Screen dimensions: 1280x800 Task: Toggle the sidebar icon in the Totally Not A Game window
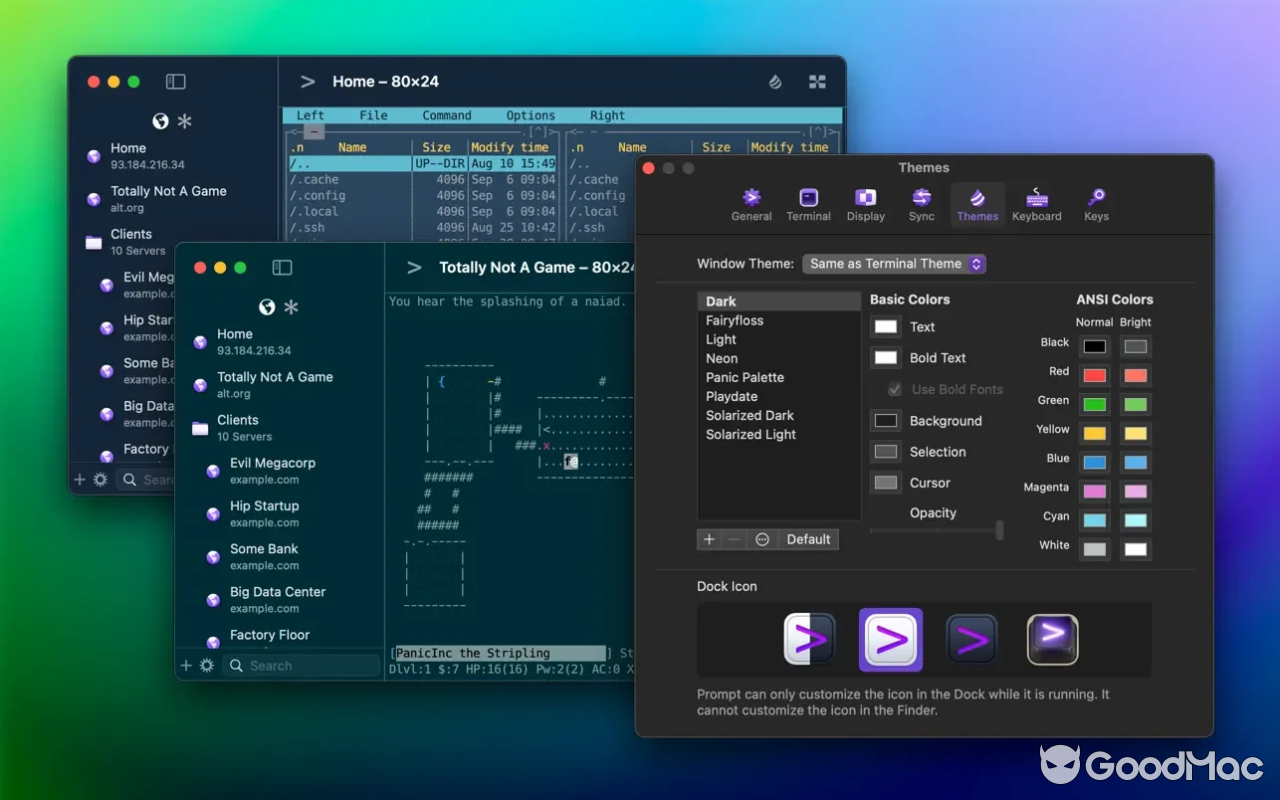(x=281, y=267)
